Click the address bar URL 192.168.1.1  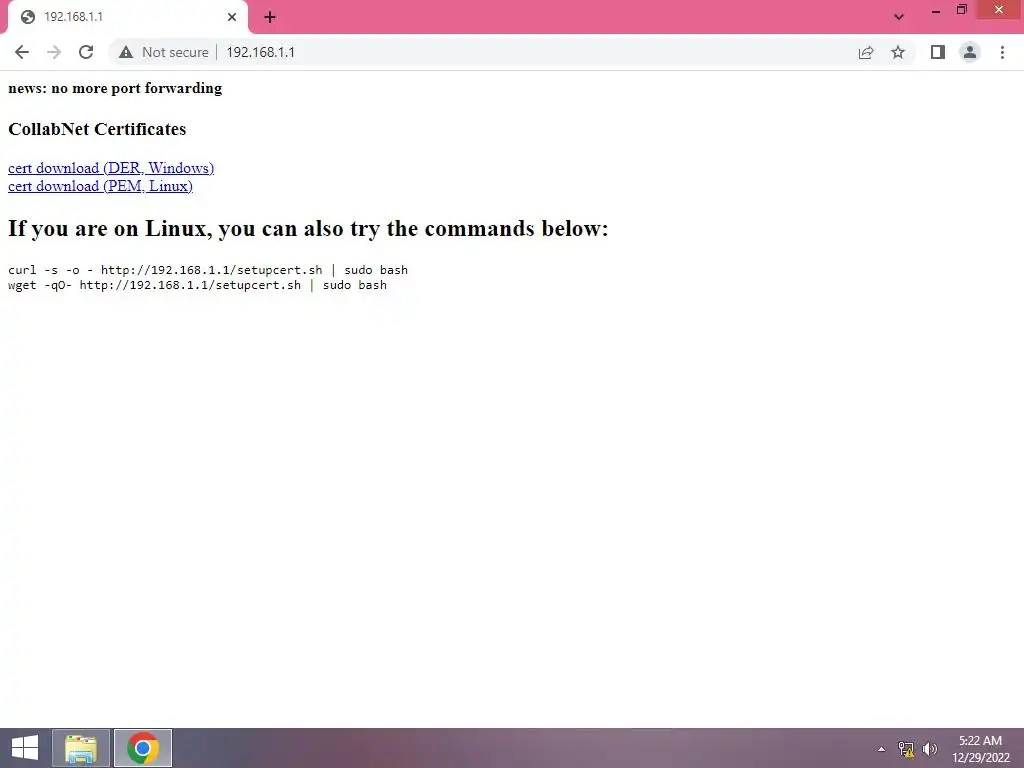[x=261, y=52]
